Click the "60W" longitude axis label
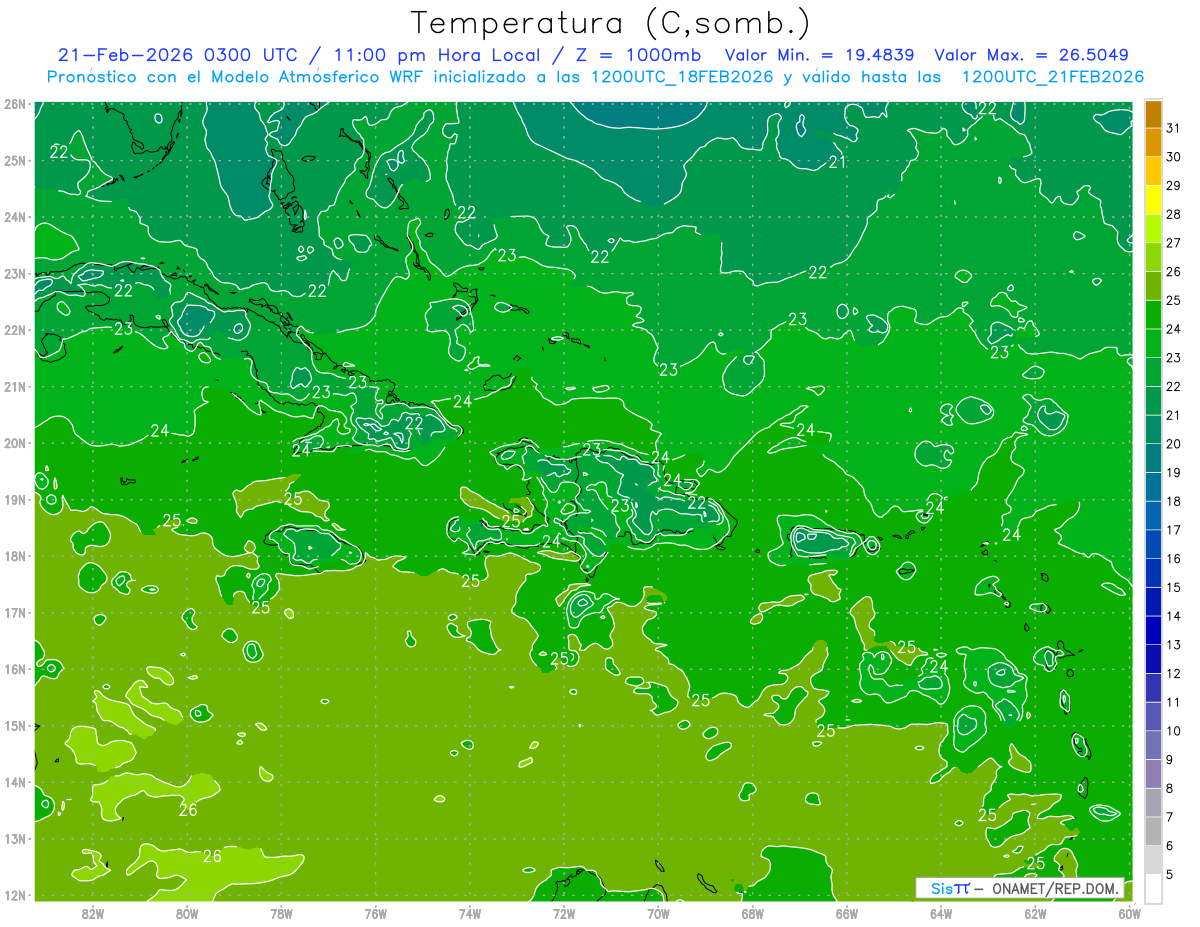The image size is (1200, 927). (1129, 913)
